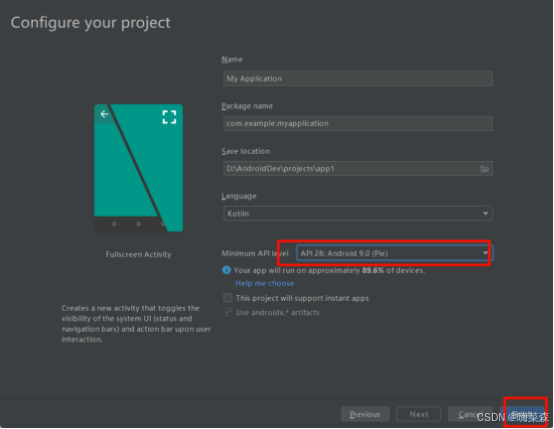Expand the Minimum API level combo box

[394, 253]
